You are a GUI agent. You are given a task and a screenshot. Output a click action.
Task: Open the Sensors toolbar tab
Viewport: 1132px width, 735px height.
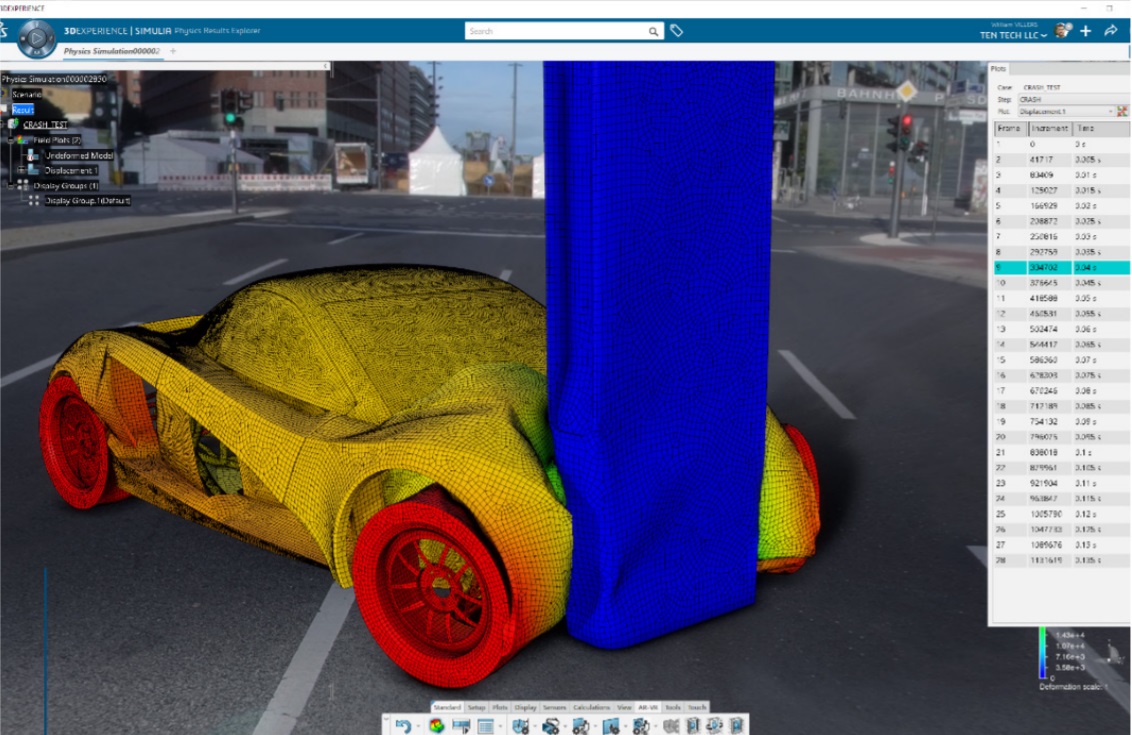click(554, 707)
